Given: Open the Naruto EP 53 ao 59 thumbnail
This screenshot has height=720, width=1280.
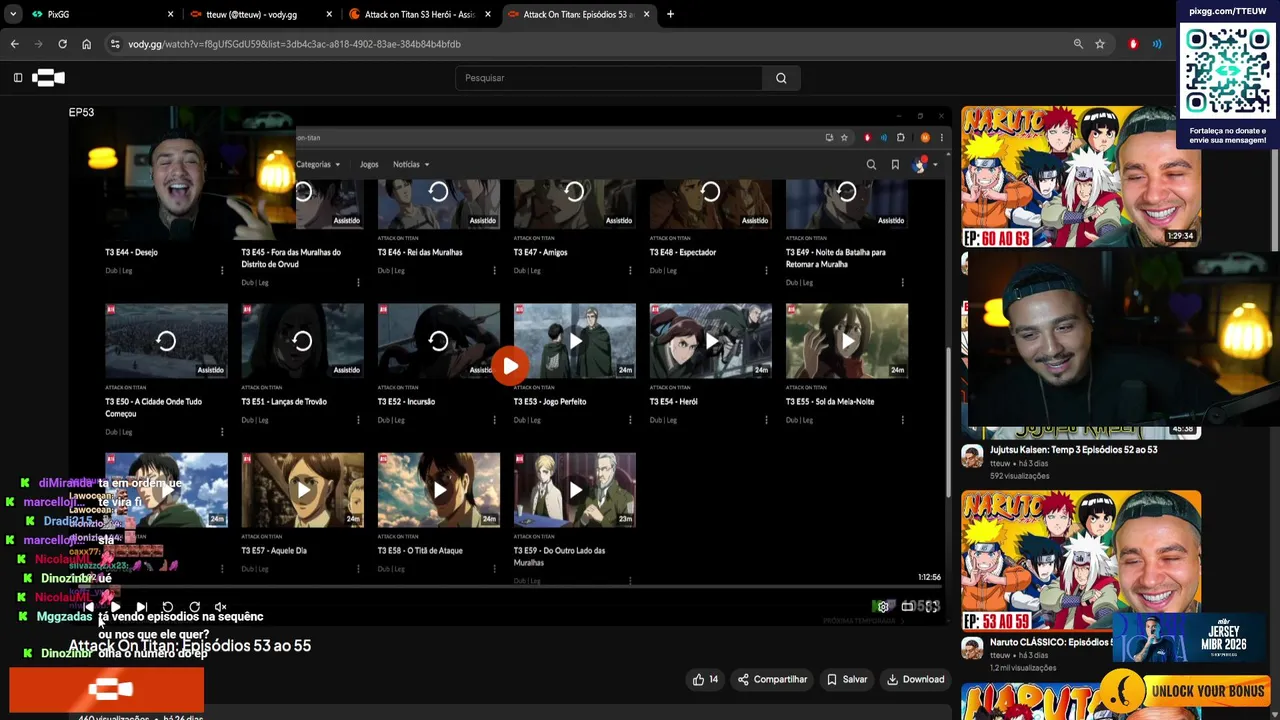Looking at the screenshot, I should coord(1081,560).
